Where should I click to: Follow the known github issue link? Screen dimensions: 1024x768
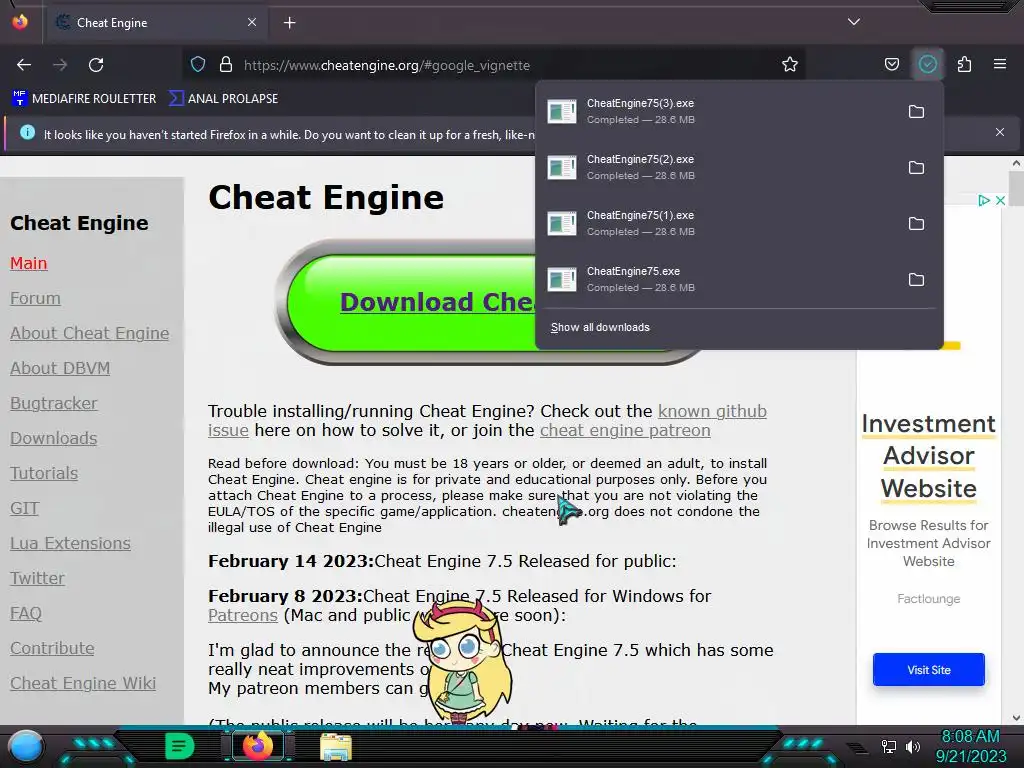pyautogui.click(x=712, y=411)
